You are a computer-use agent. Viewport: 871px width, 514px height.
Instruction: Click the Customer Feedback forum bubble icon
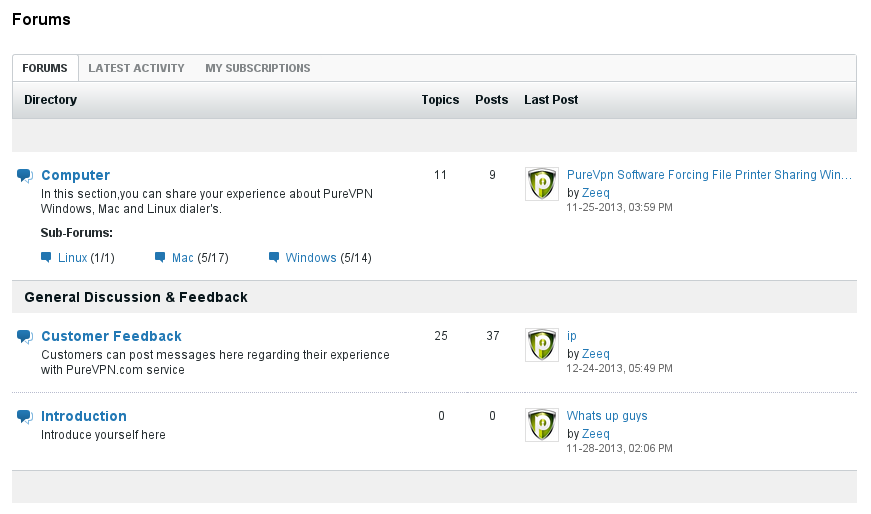point(25,337)
